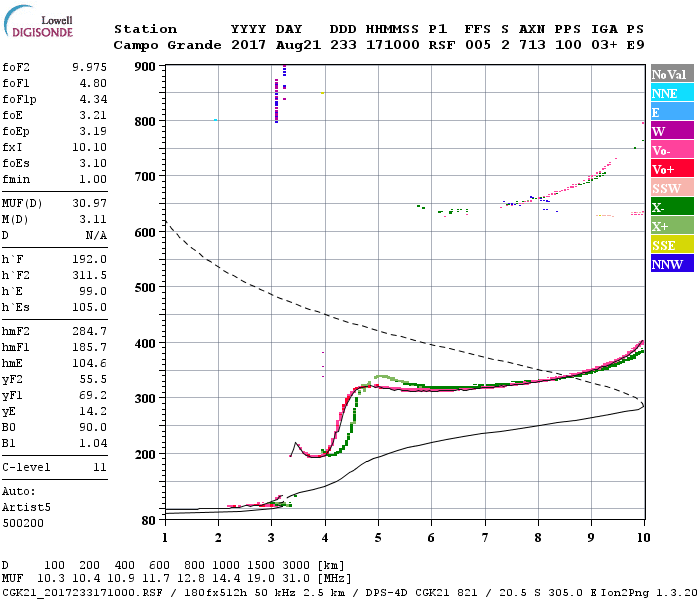Click the hmF2 value 284.7
The width and height of the screenshot is (700, 600).
click(x=90, y=331)
